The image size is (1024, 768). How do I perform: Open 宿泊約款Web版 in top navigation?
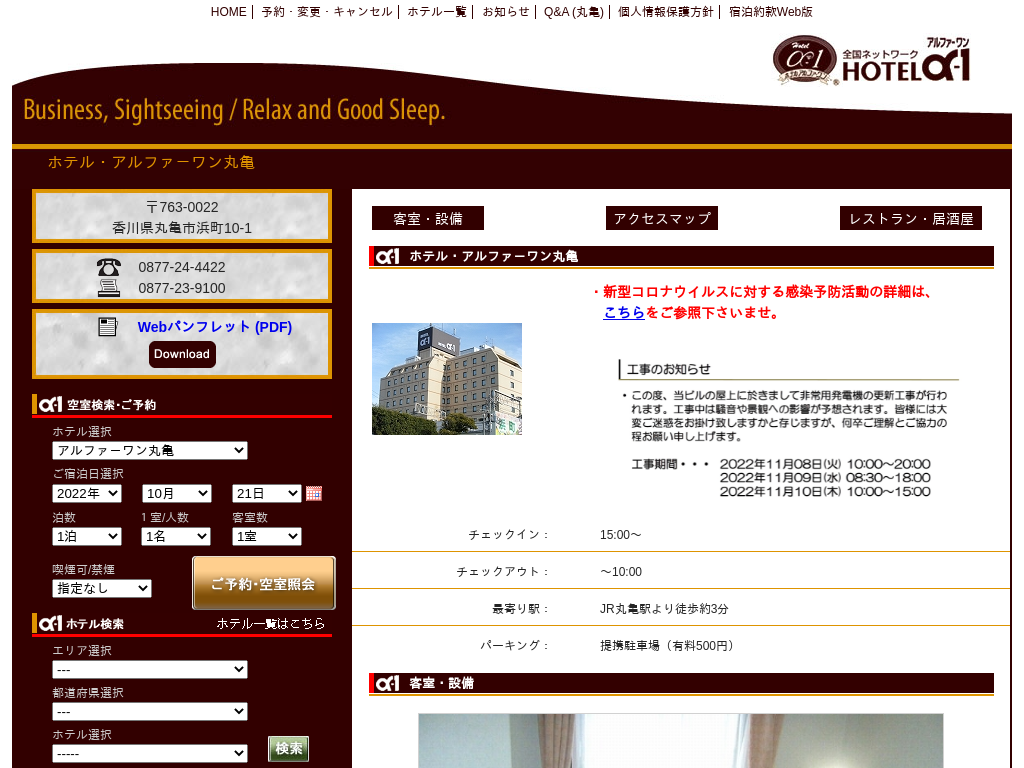pyautogui.click(x=771, y=12)
